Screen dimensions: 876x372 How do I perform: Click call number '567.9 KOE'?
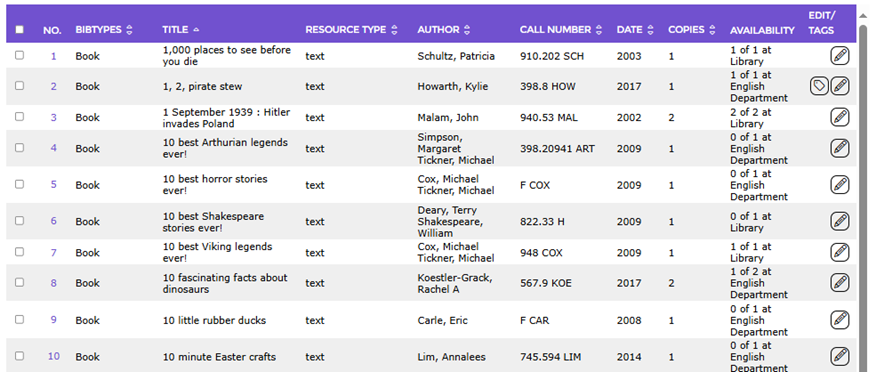(x=545, y=283)
